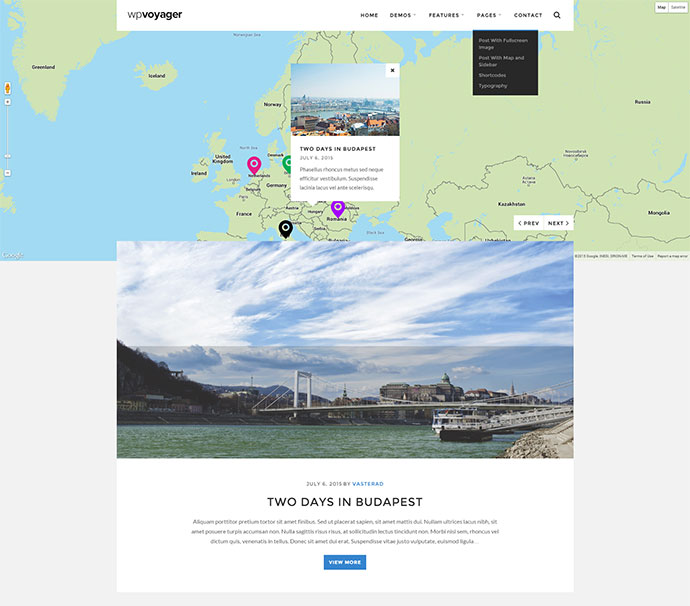
Task: Click the wpvoyager logo
Action: [x=154, y=15]
